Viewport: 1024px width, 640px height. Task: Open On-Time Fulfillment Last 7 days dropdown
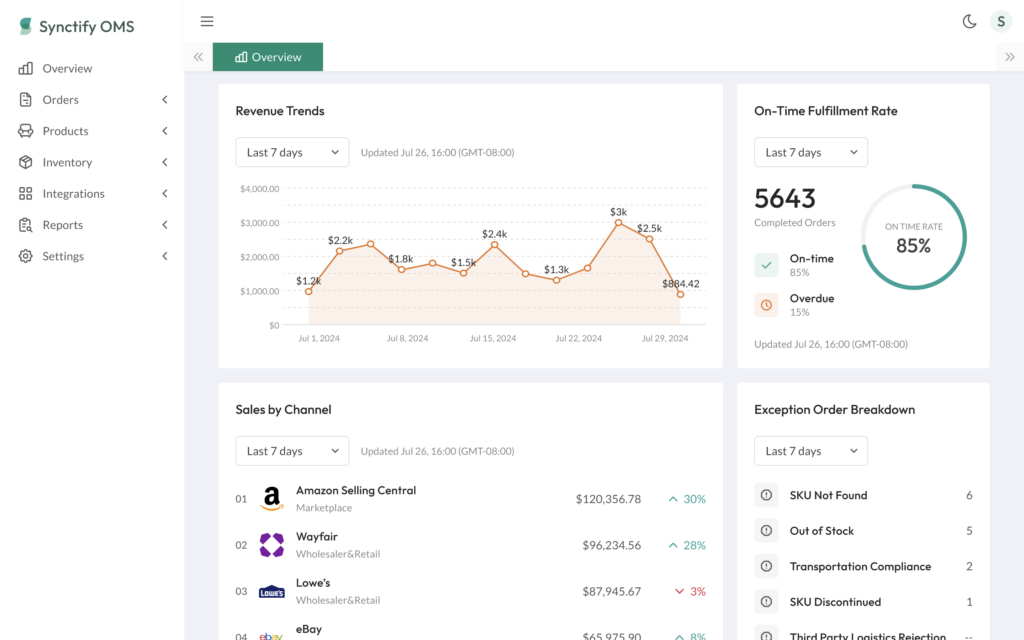tap(810, 152)
